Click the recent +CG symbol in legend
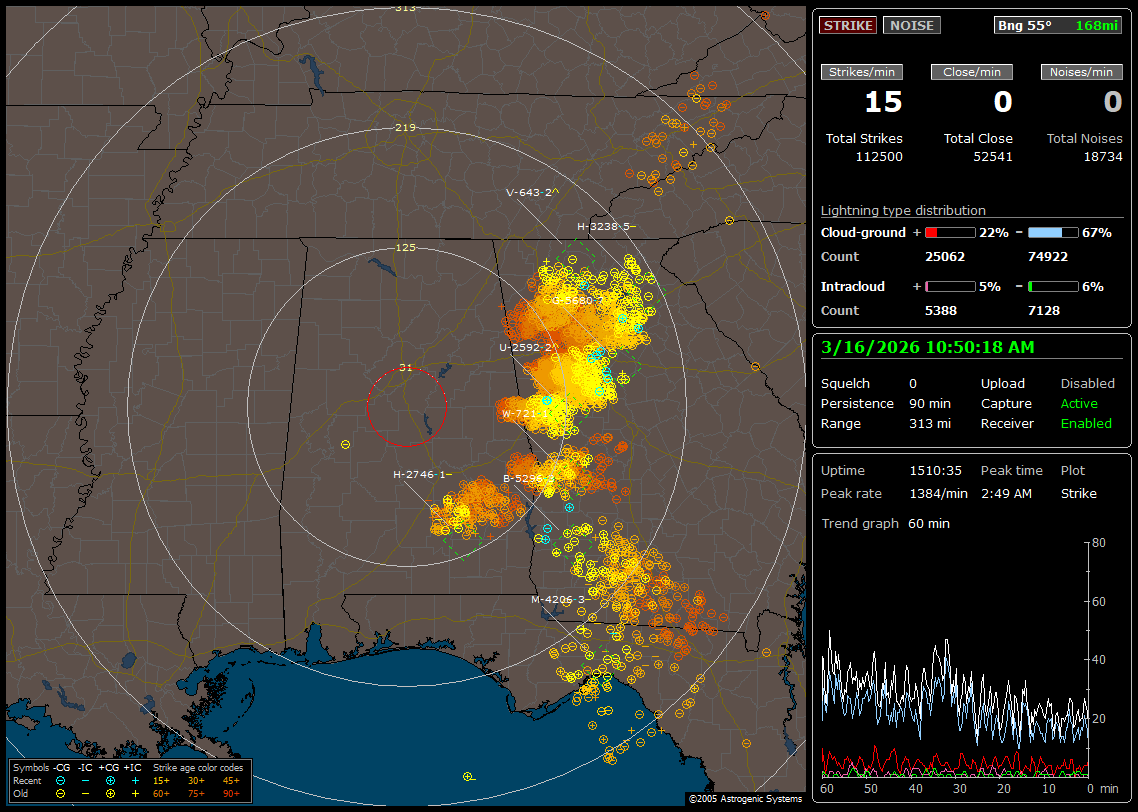 point(110,780)
